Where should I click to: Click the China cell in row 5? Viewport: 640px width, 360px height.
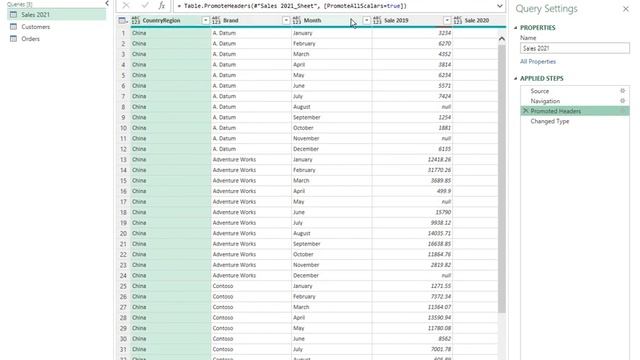[171, 75]
